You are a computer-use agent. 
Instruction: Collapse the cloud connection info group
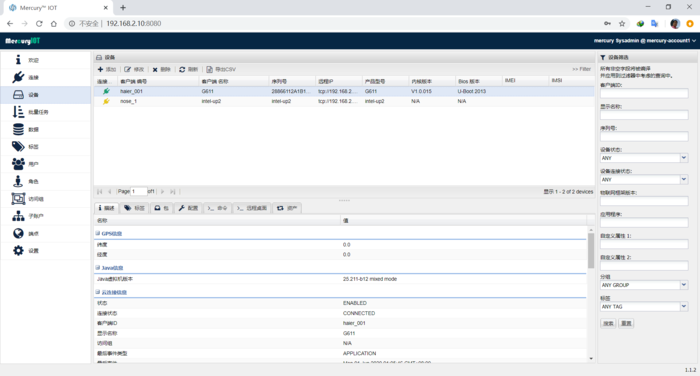click(98, 292)
